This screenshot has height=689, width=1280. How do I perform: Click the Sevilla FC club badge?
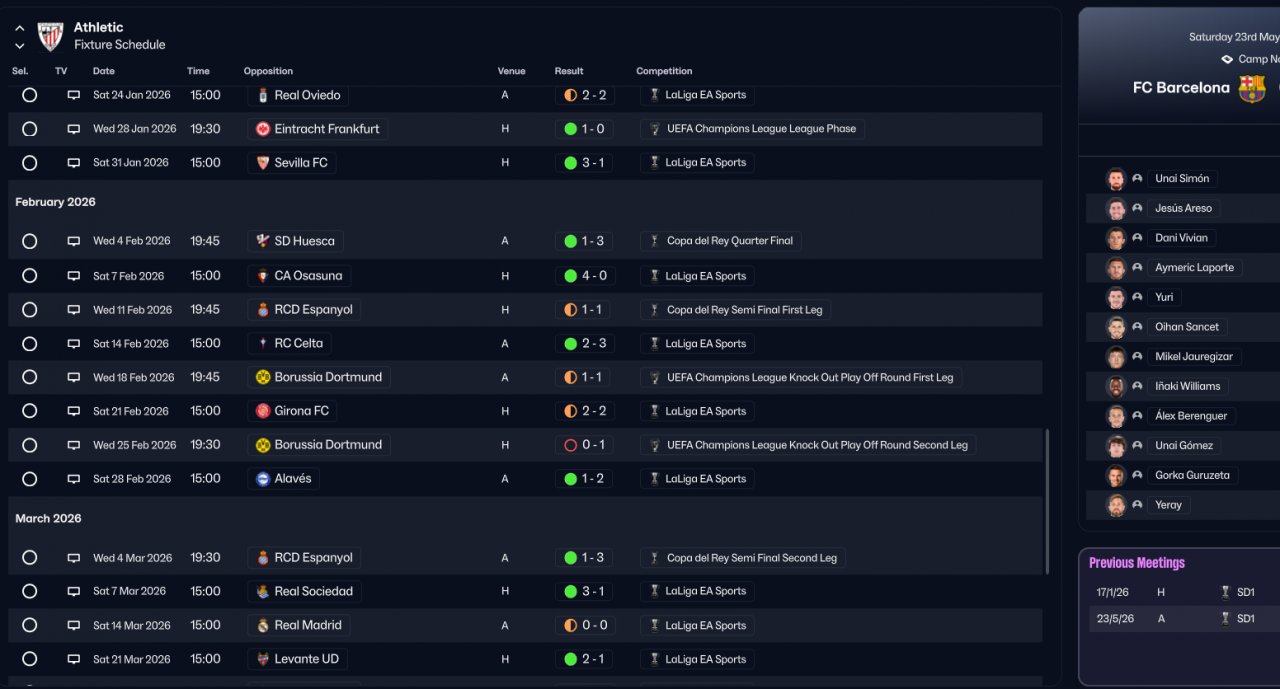[263, 163]
